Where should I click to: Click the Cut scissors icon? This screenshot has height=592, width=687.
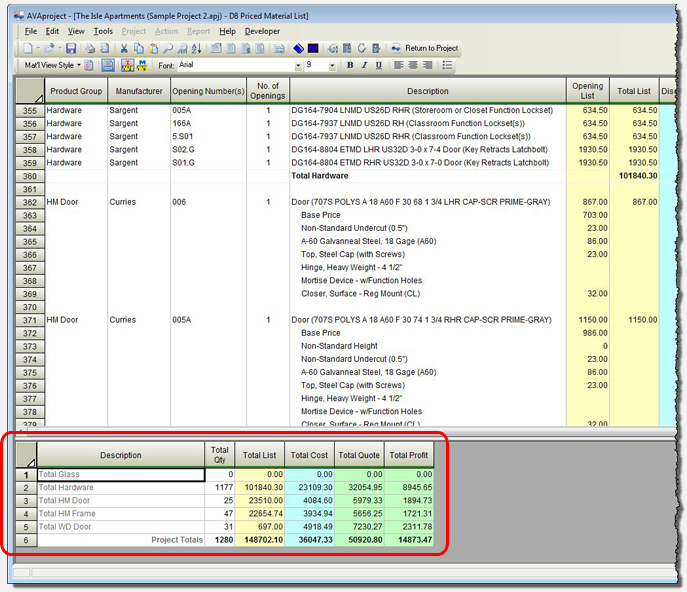click(123, 48)
